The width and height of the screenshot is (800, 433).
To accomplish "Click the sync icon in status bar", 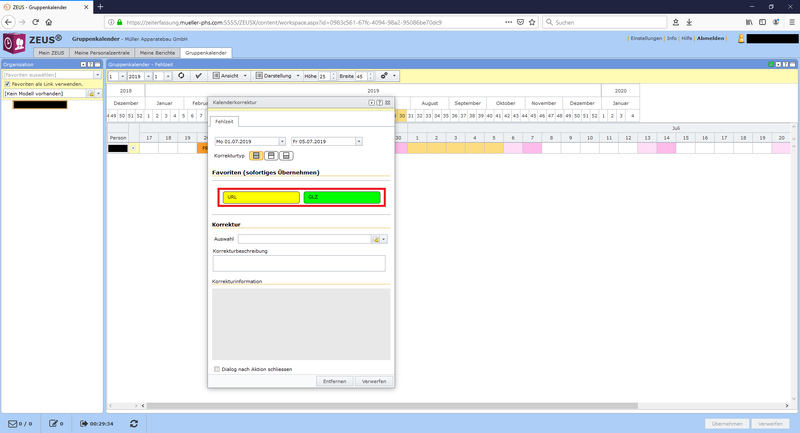I will tap(134, 424).
